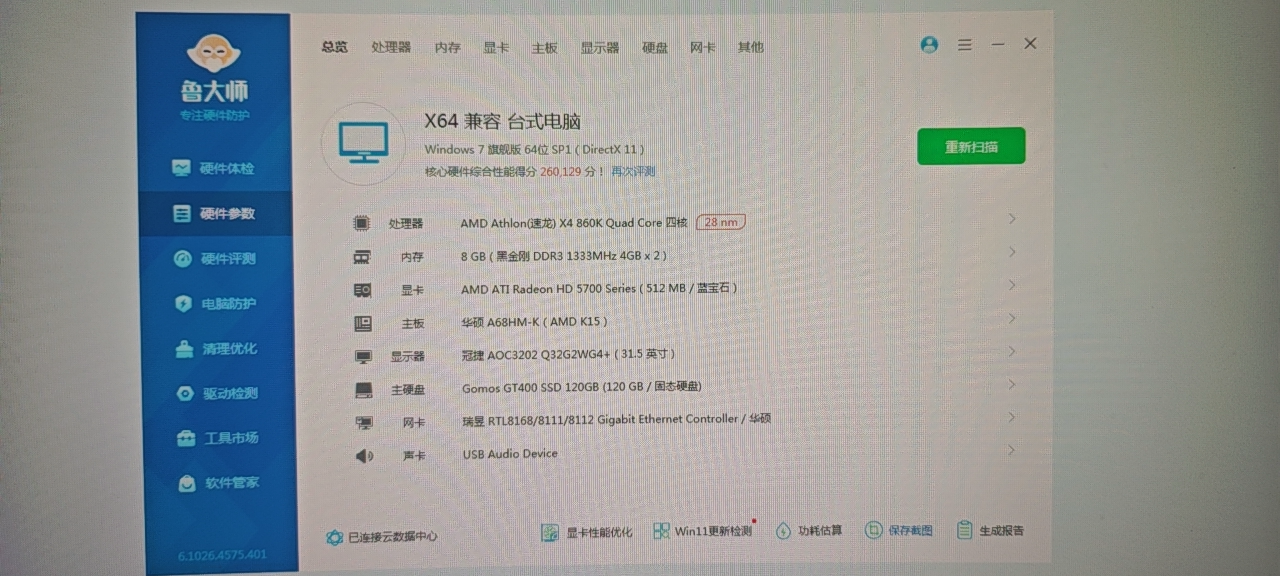Expand the 处理器 row chevron
The width and height of the screenshot is (1280, 576).
coord(1012,219)
